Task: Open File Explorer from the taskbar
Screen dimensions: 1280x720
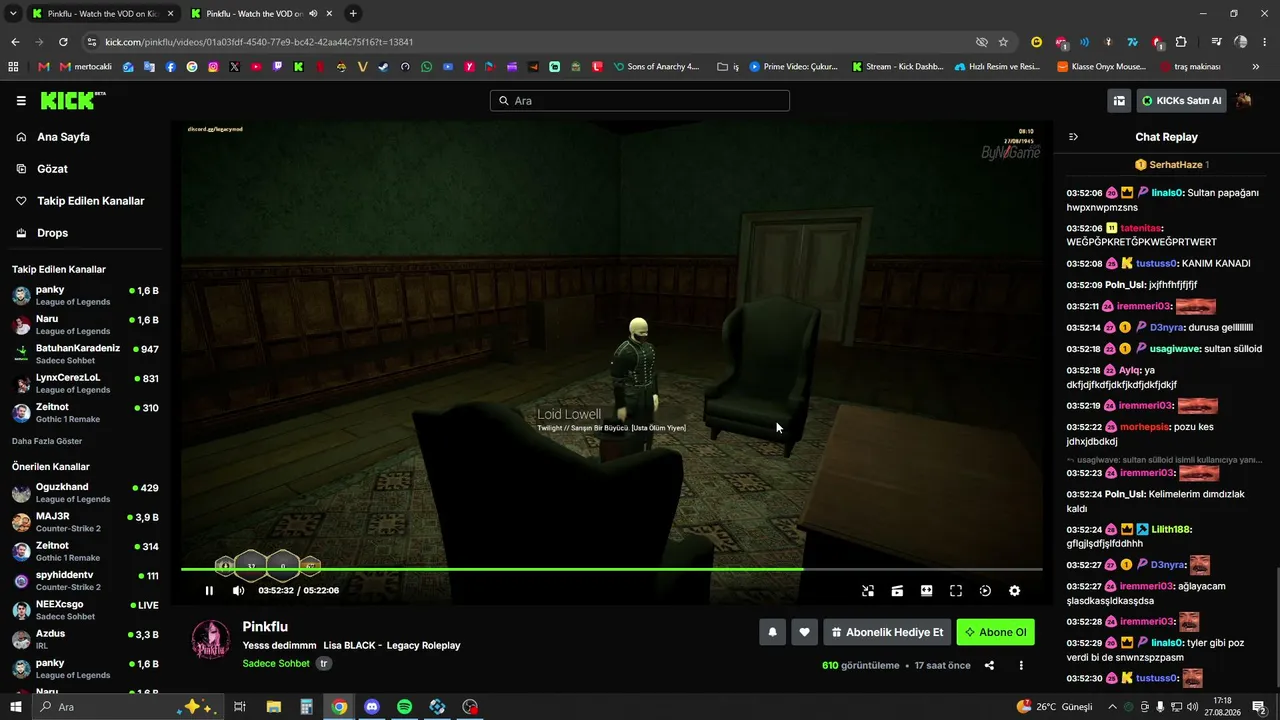Action: [273, 707]
